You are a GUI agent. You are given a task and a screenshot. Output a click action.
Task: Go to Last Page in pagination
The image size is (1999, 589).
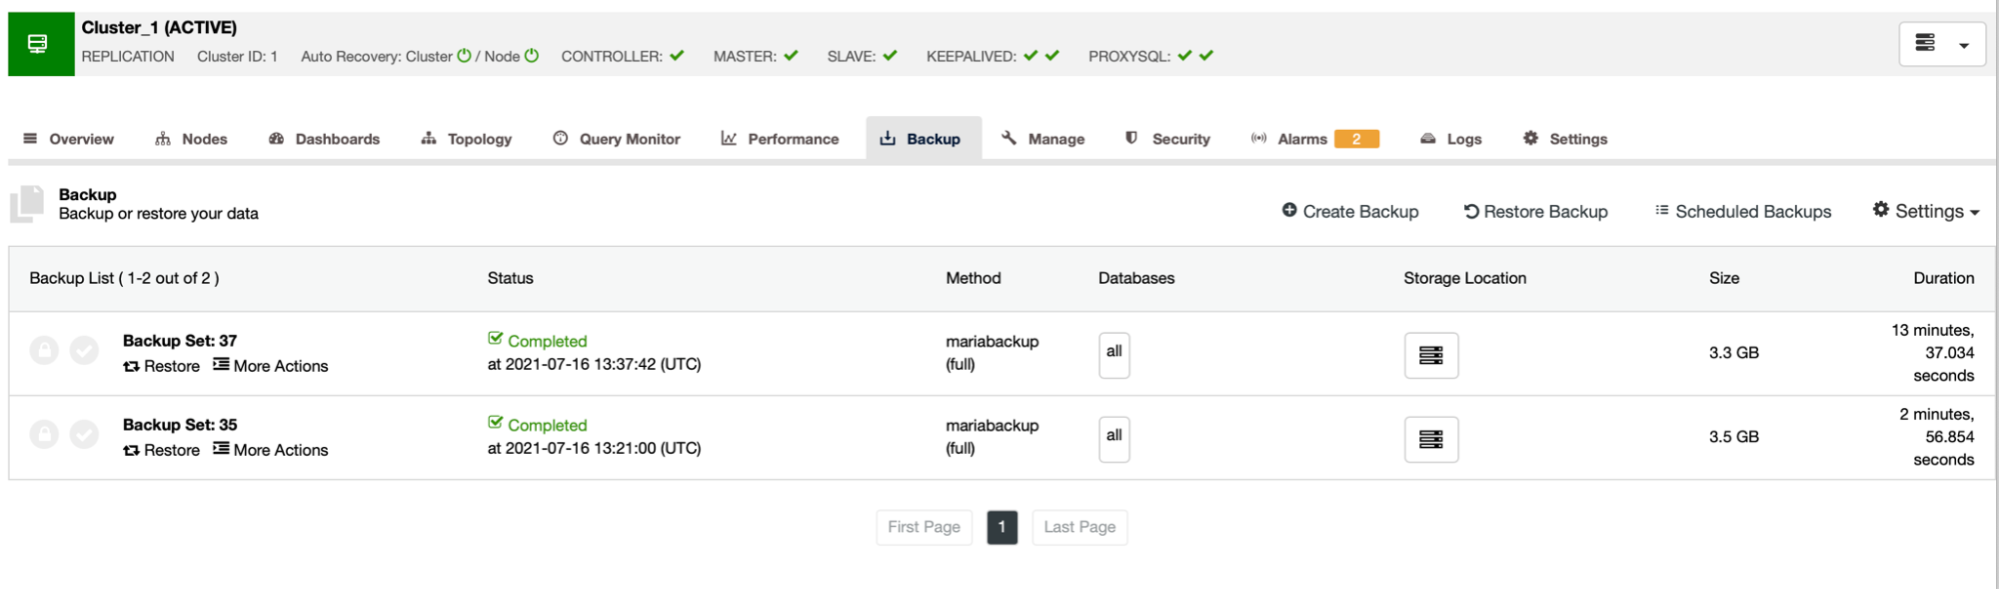point(1080,527)
